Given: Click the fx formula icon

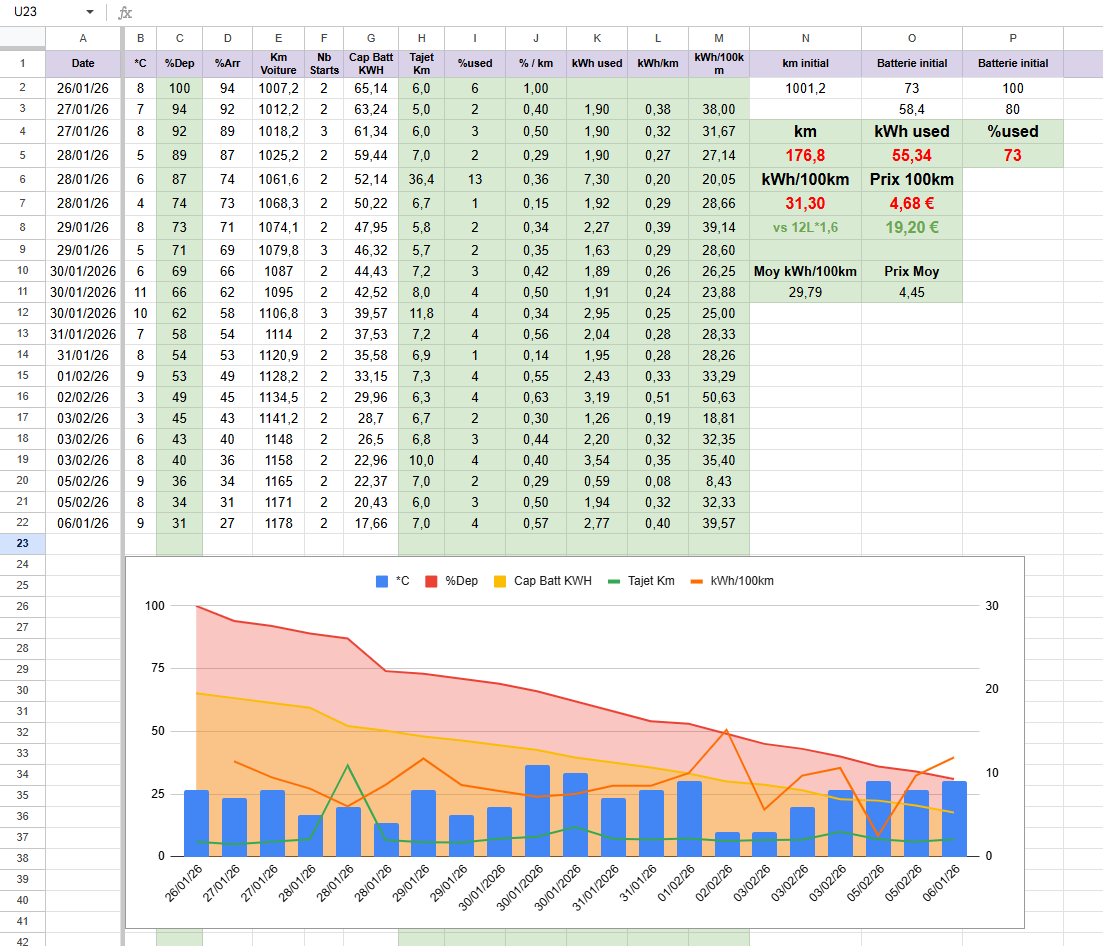Looking at the screenshot, I should 125,12.
